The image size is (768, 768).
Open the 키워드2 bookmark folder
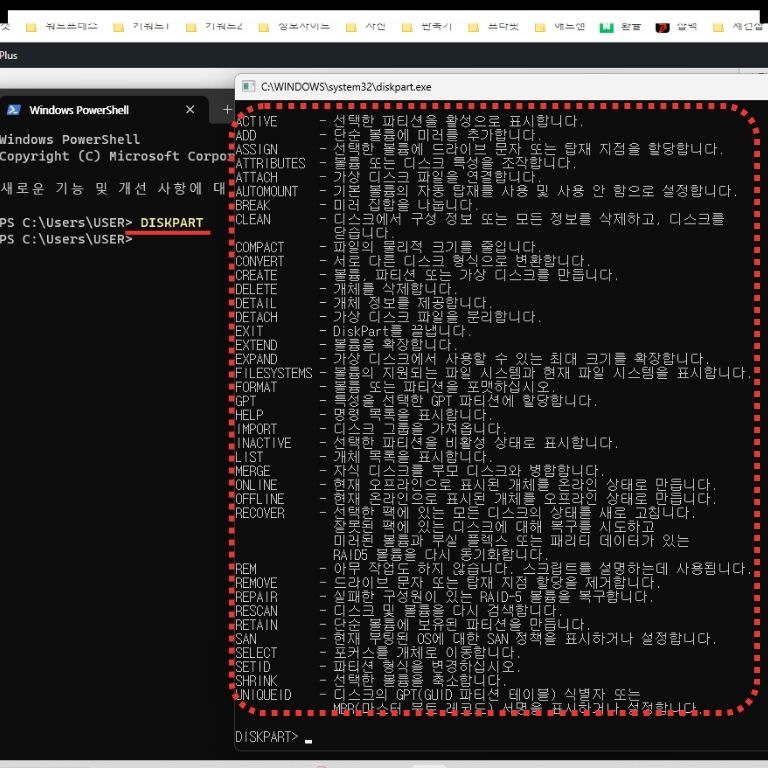(x=214, y=26)
